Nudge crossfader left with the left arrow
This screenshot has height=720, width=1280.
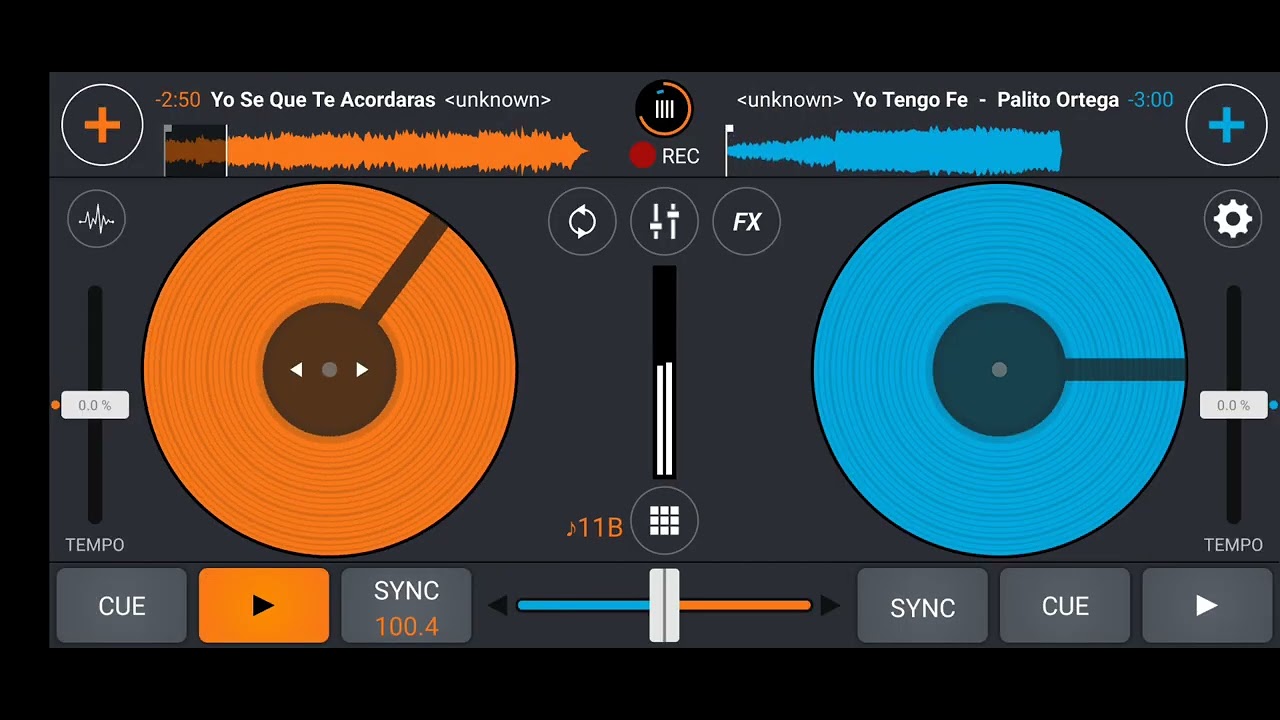(x=497, y=605)
